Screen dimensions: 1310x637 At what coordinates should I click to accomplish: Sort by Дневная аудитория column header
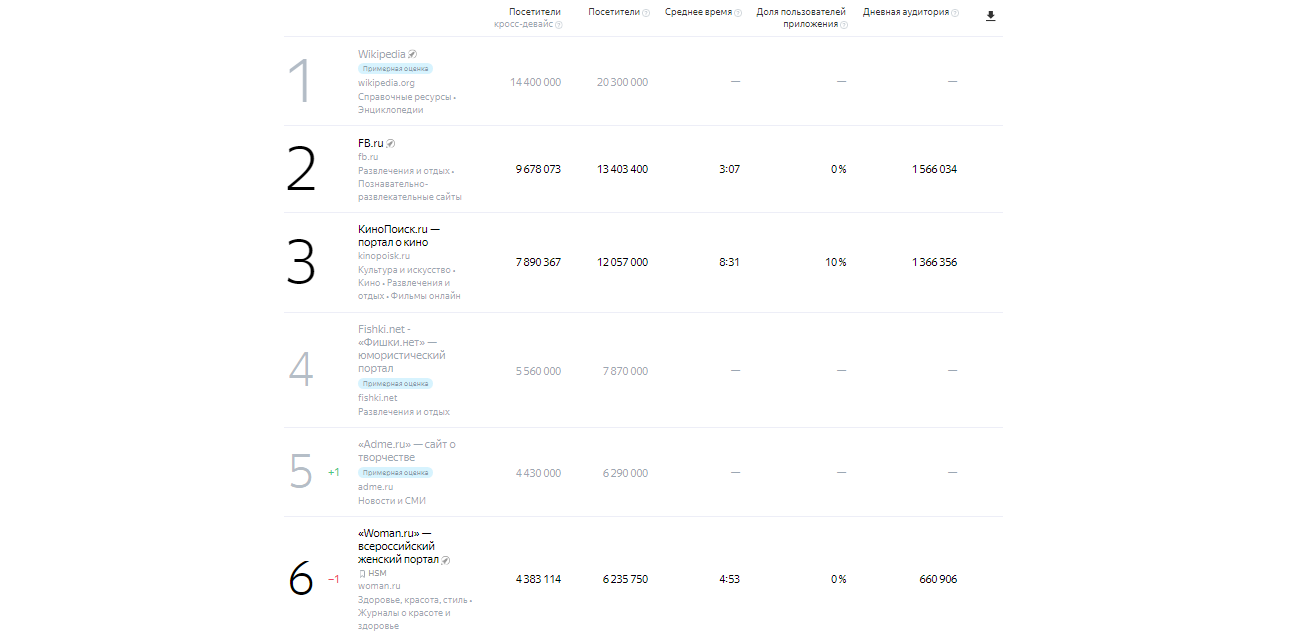click(x=906, y=12)
